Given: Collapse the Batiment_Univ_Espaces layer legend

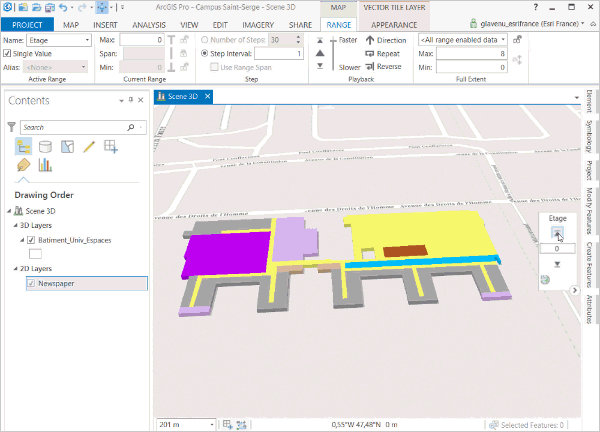Looking at the screenshot, I should click(x=22, y=240).
